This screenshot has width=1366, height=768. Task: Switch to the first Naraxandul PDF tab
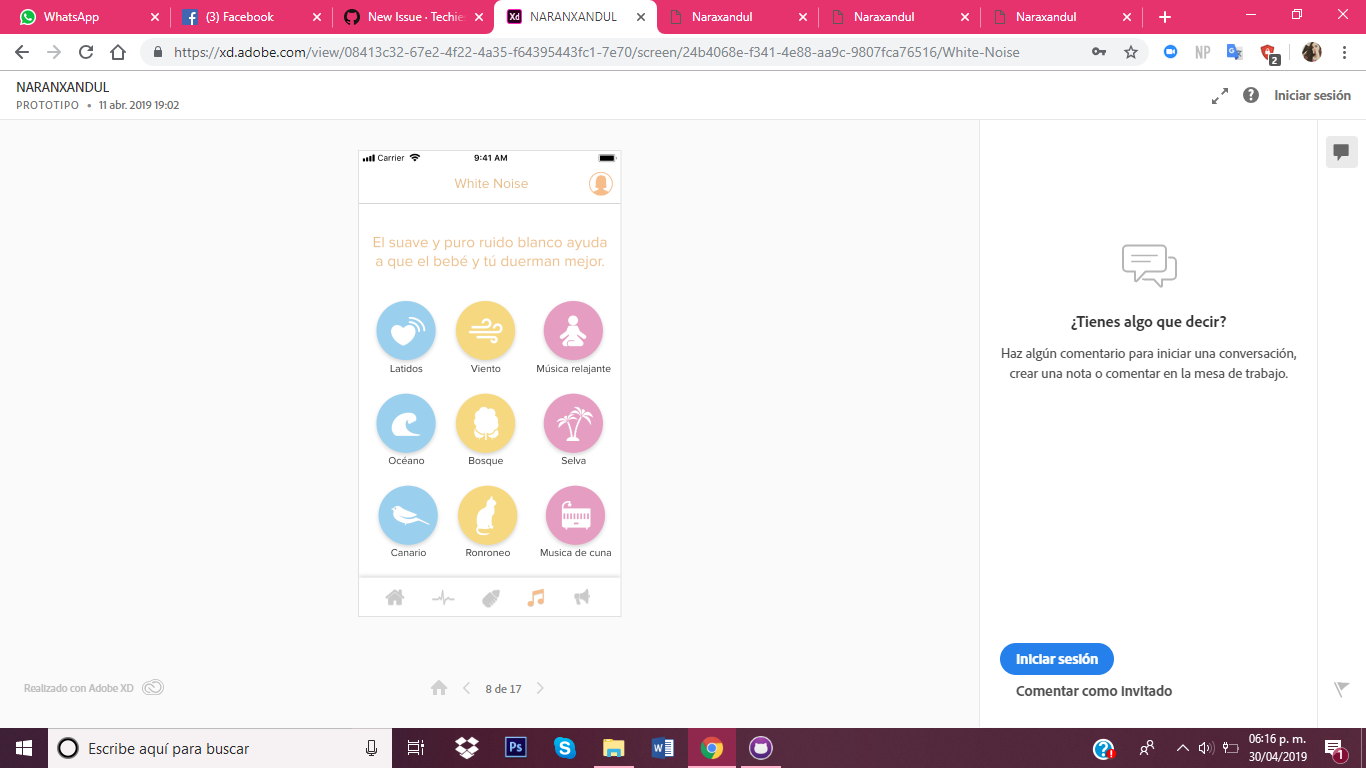[x=738, y=17]
